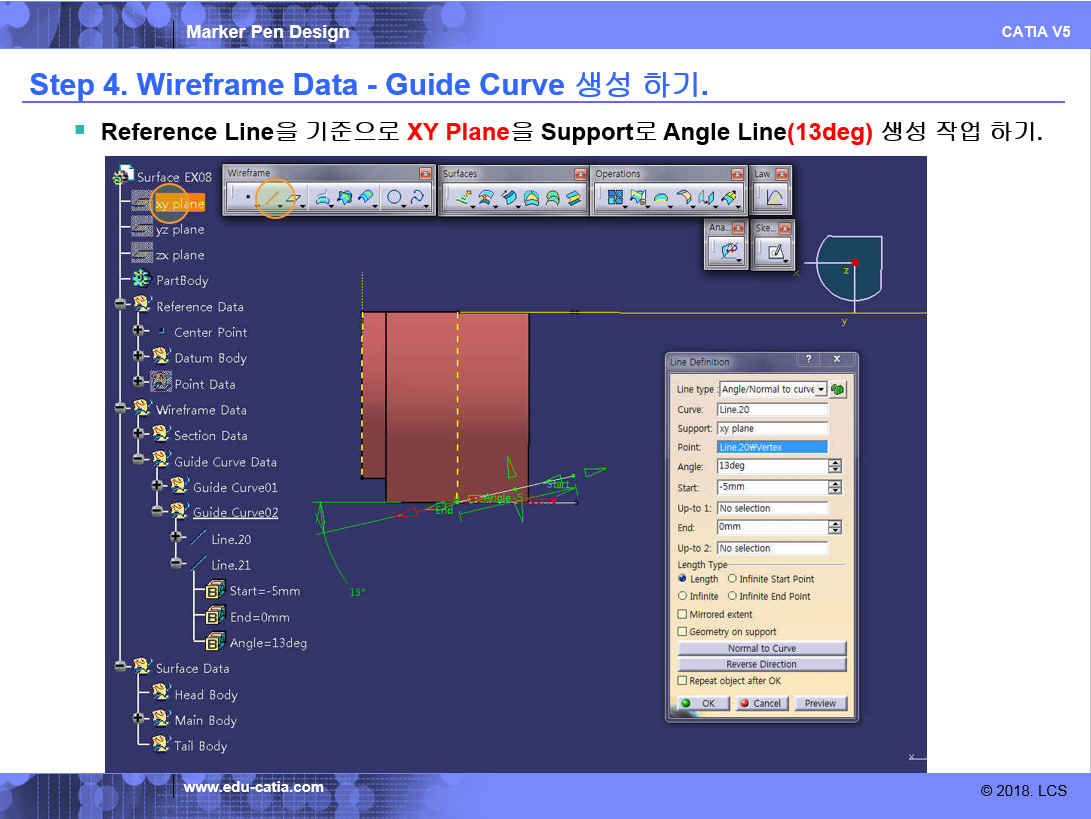This screenshot has width=1091, height=819.
Task: Click the green icon beside Line type
Action: [838, 389]
